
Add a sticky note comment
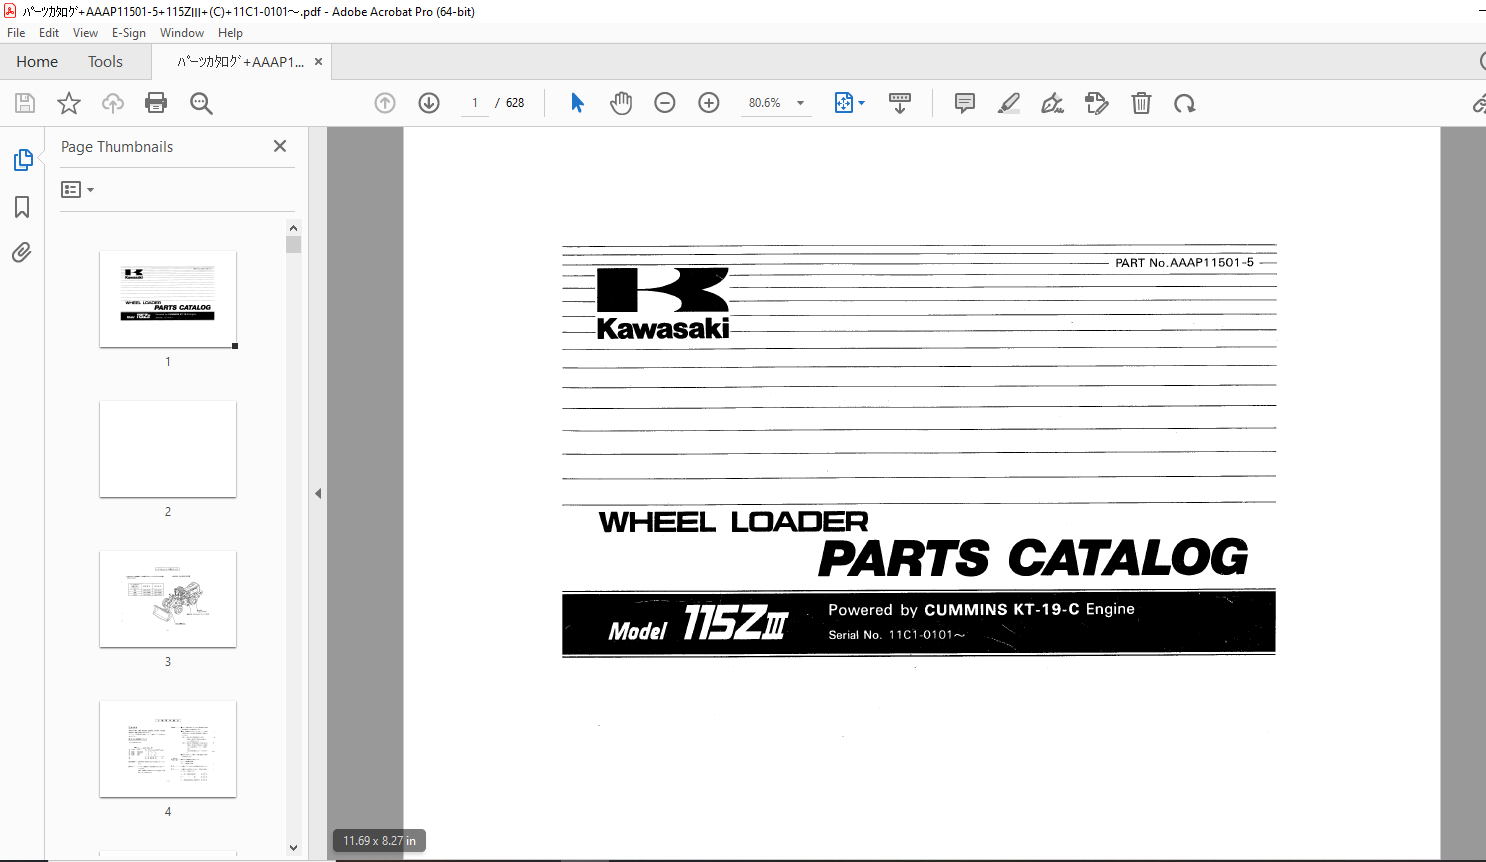tap(965, 103)
